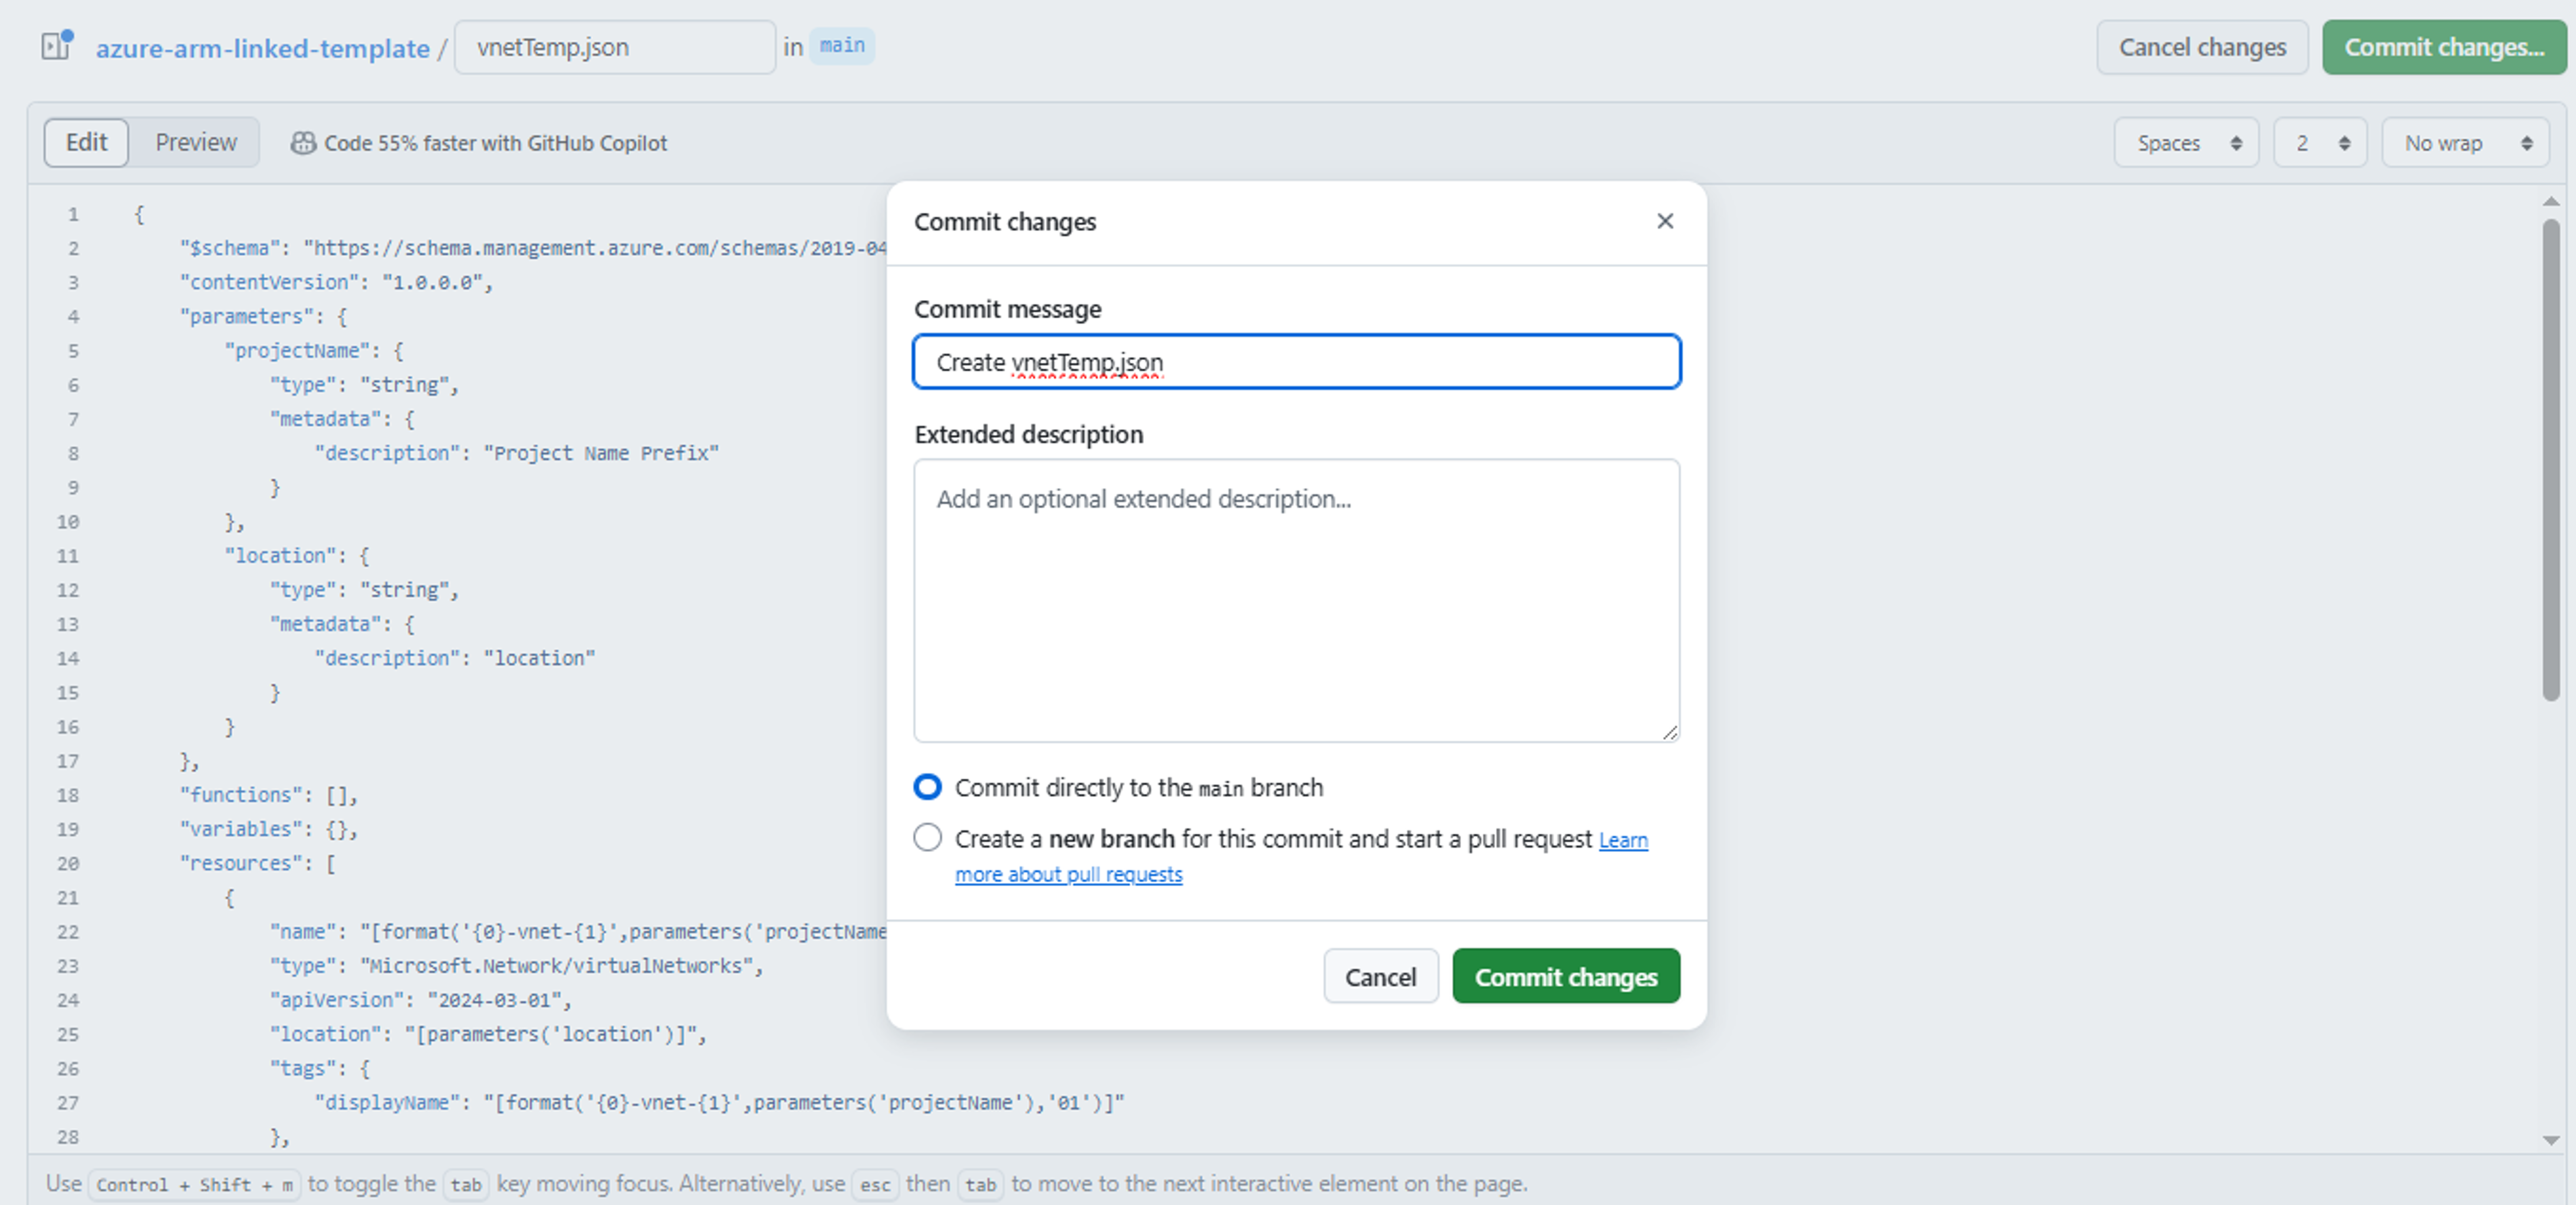Open the Learn more about pull requests link

click(x=1069, y=873)
